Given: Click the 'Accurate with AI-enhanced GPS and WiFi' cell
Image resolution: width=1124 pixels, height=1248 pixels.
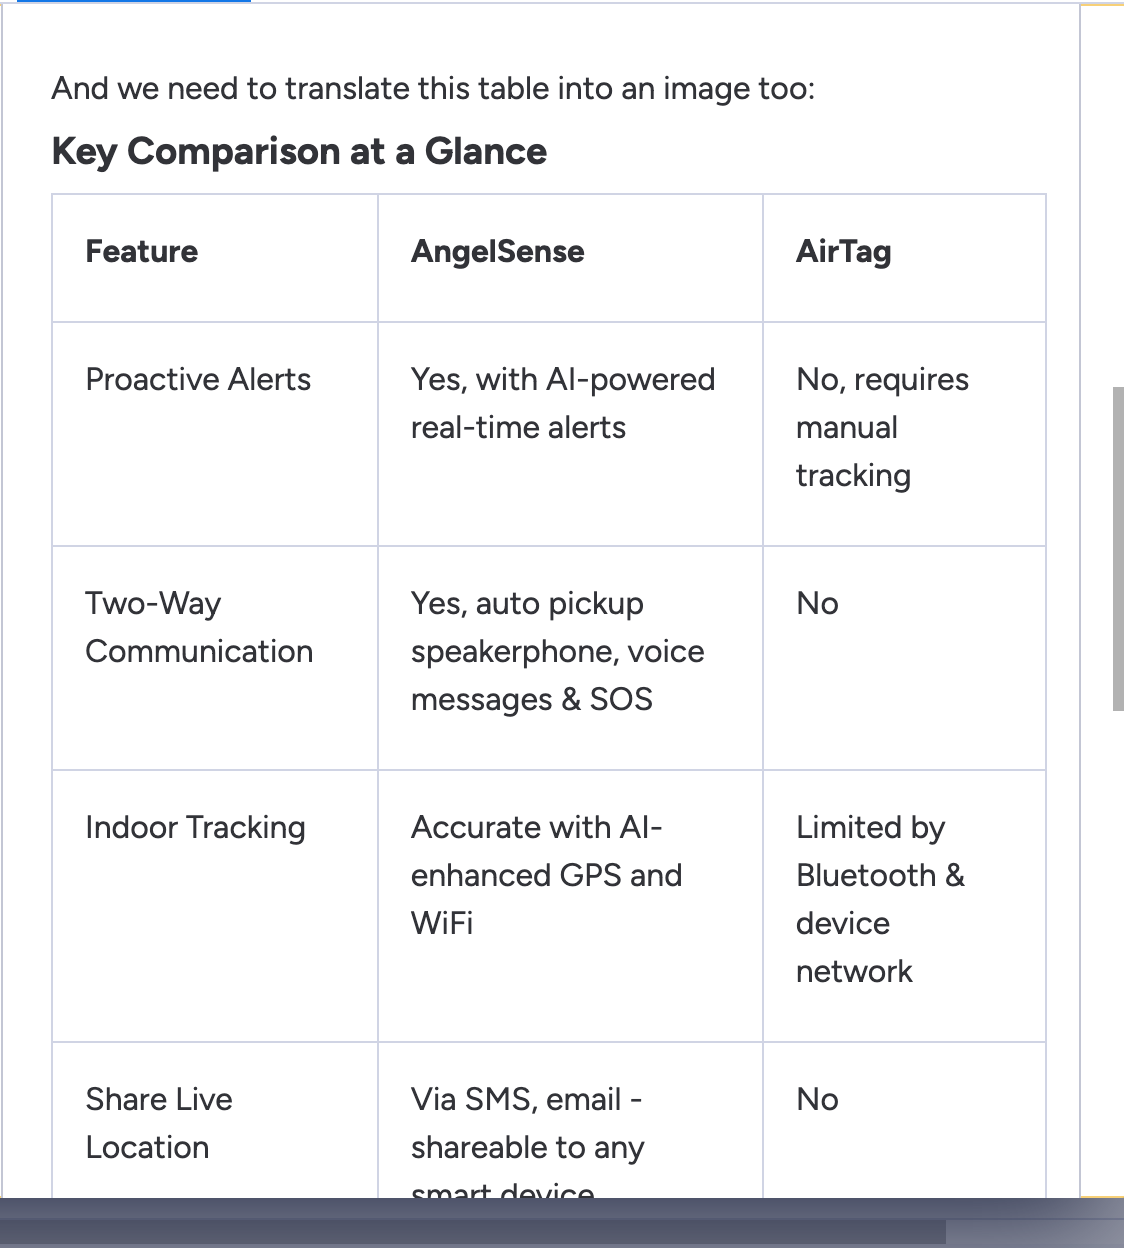Looking at the screenshot, I should pyautogui.click(x=546, y=875).
